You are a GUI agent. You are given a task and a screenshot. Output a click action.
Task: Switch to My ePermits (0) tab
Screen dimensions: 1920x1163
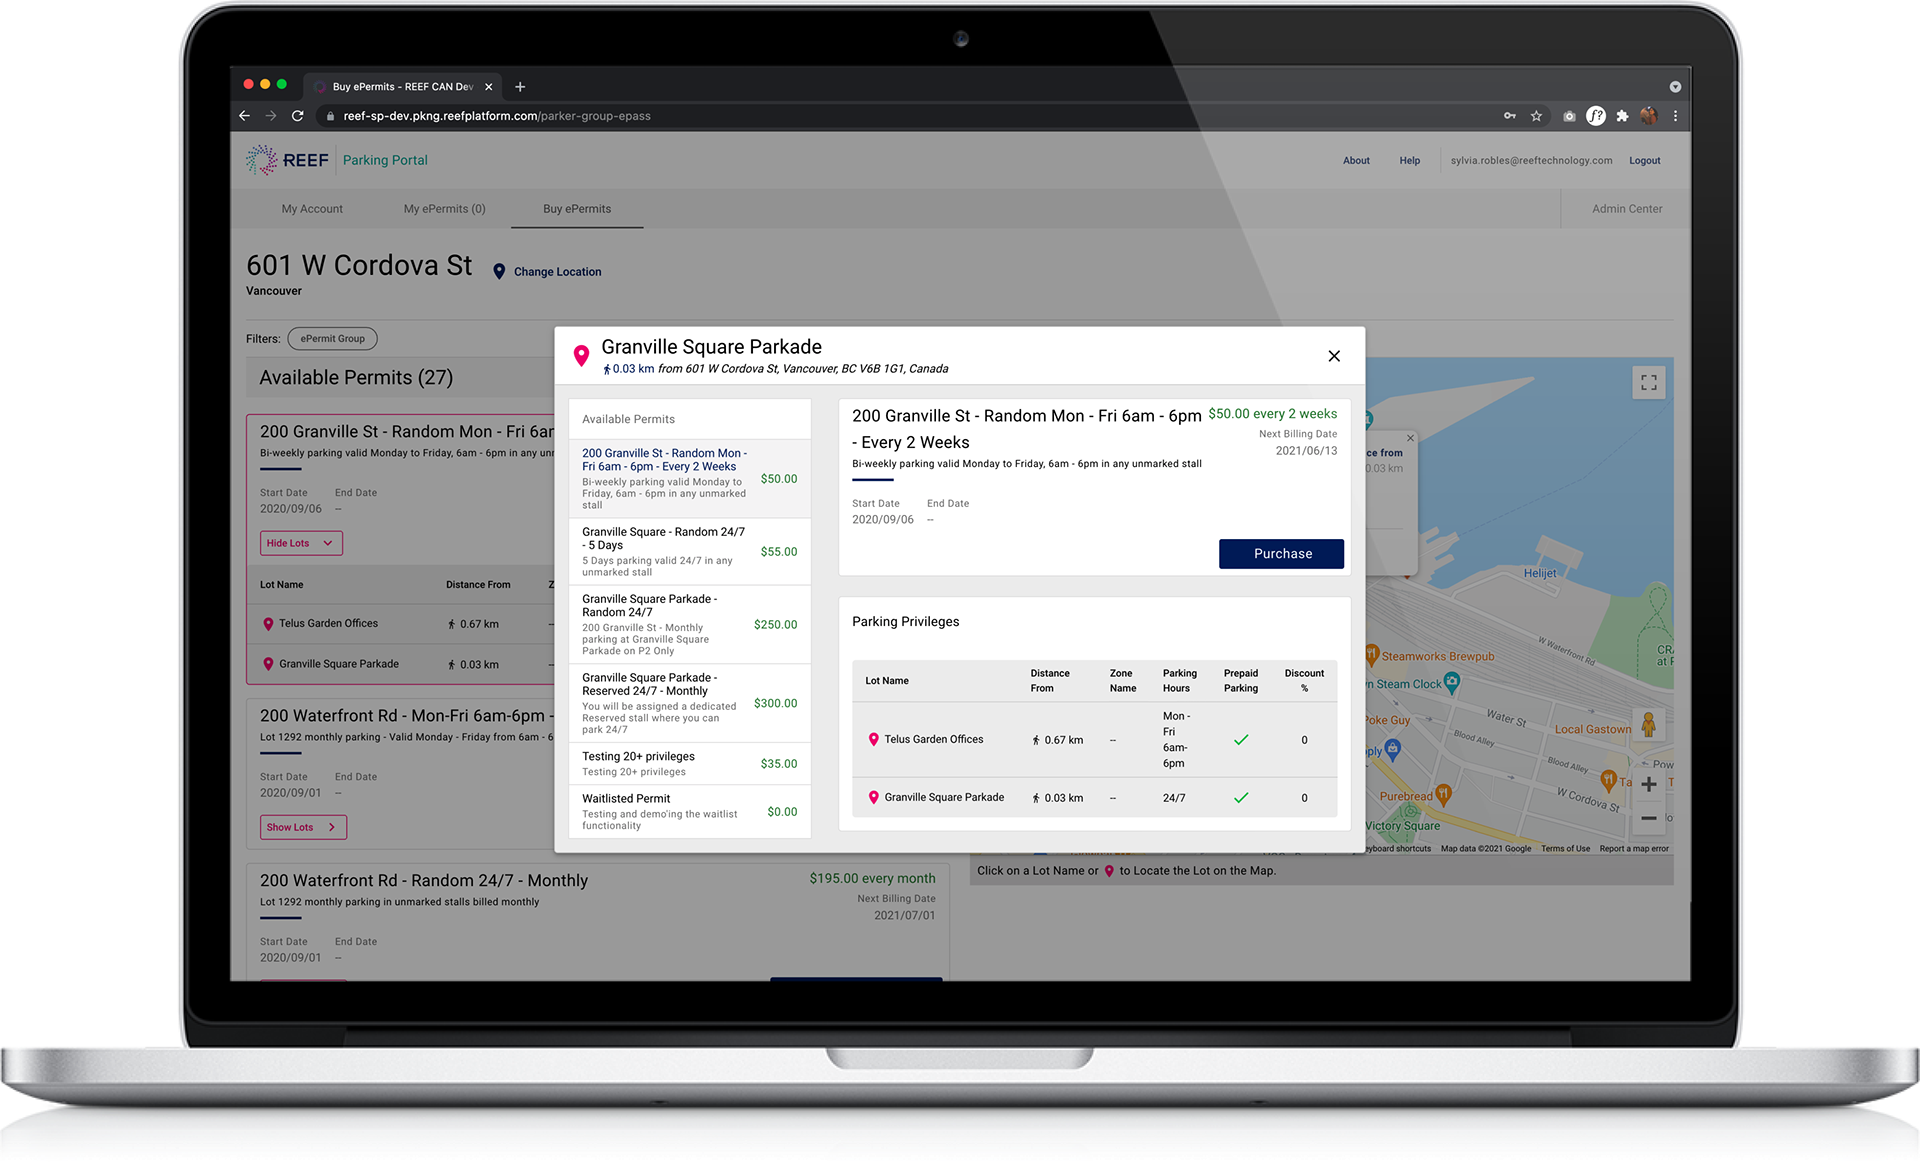[444, 209]
